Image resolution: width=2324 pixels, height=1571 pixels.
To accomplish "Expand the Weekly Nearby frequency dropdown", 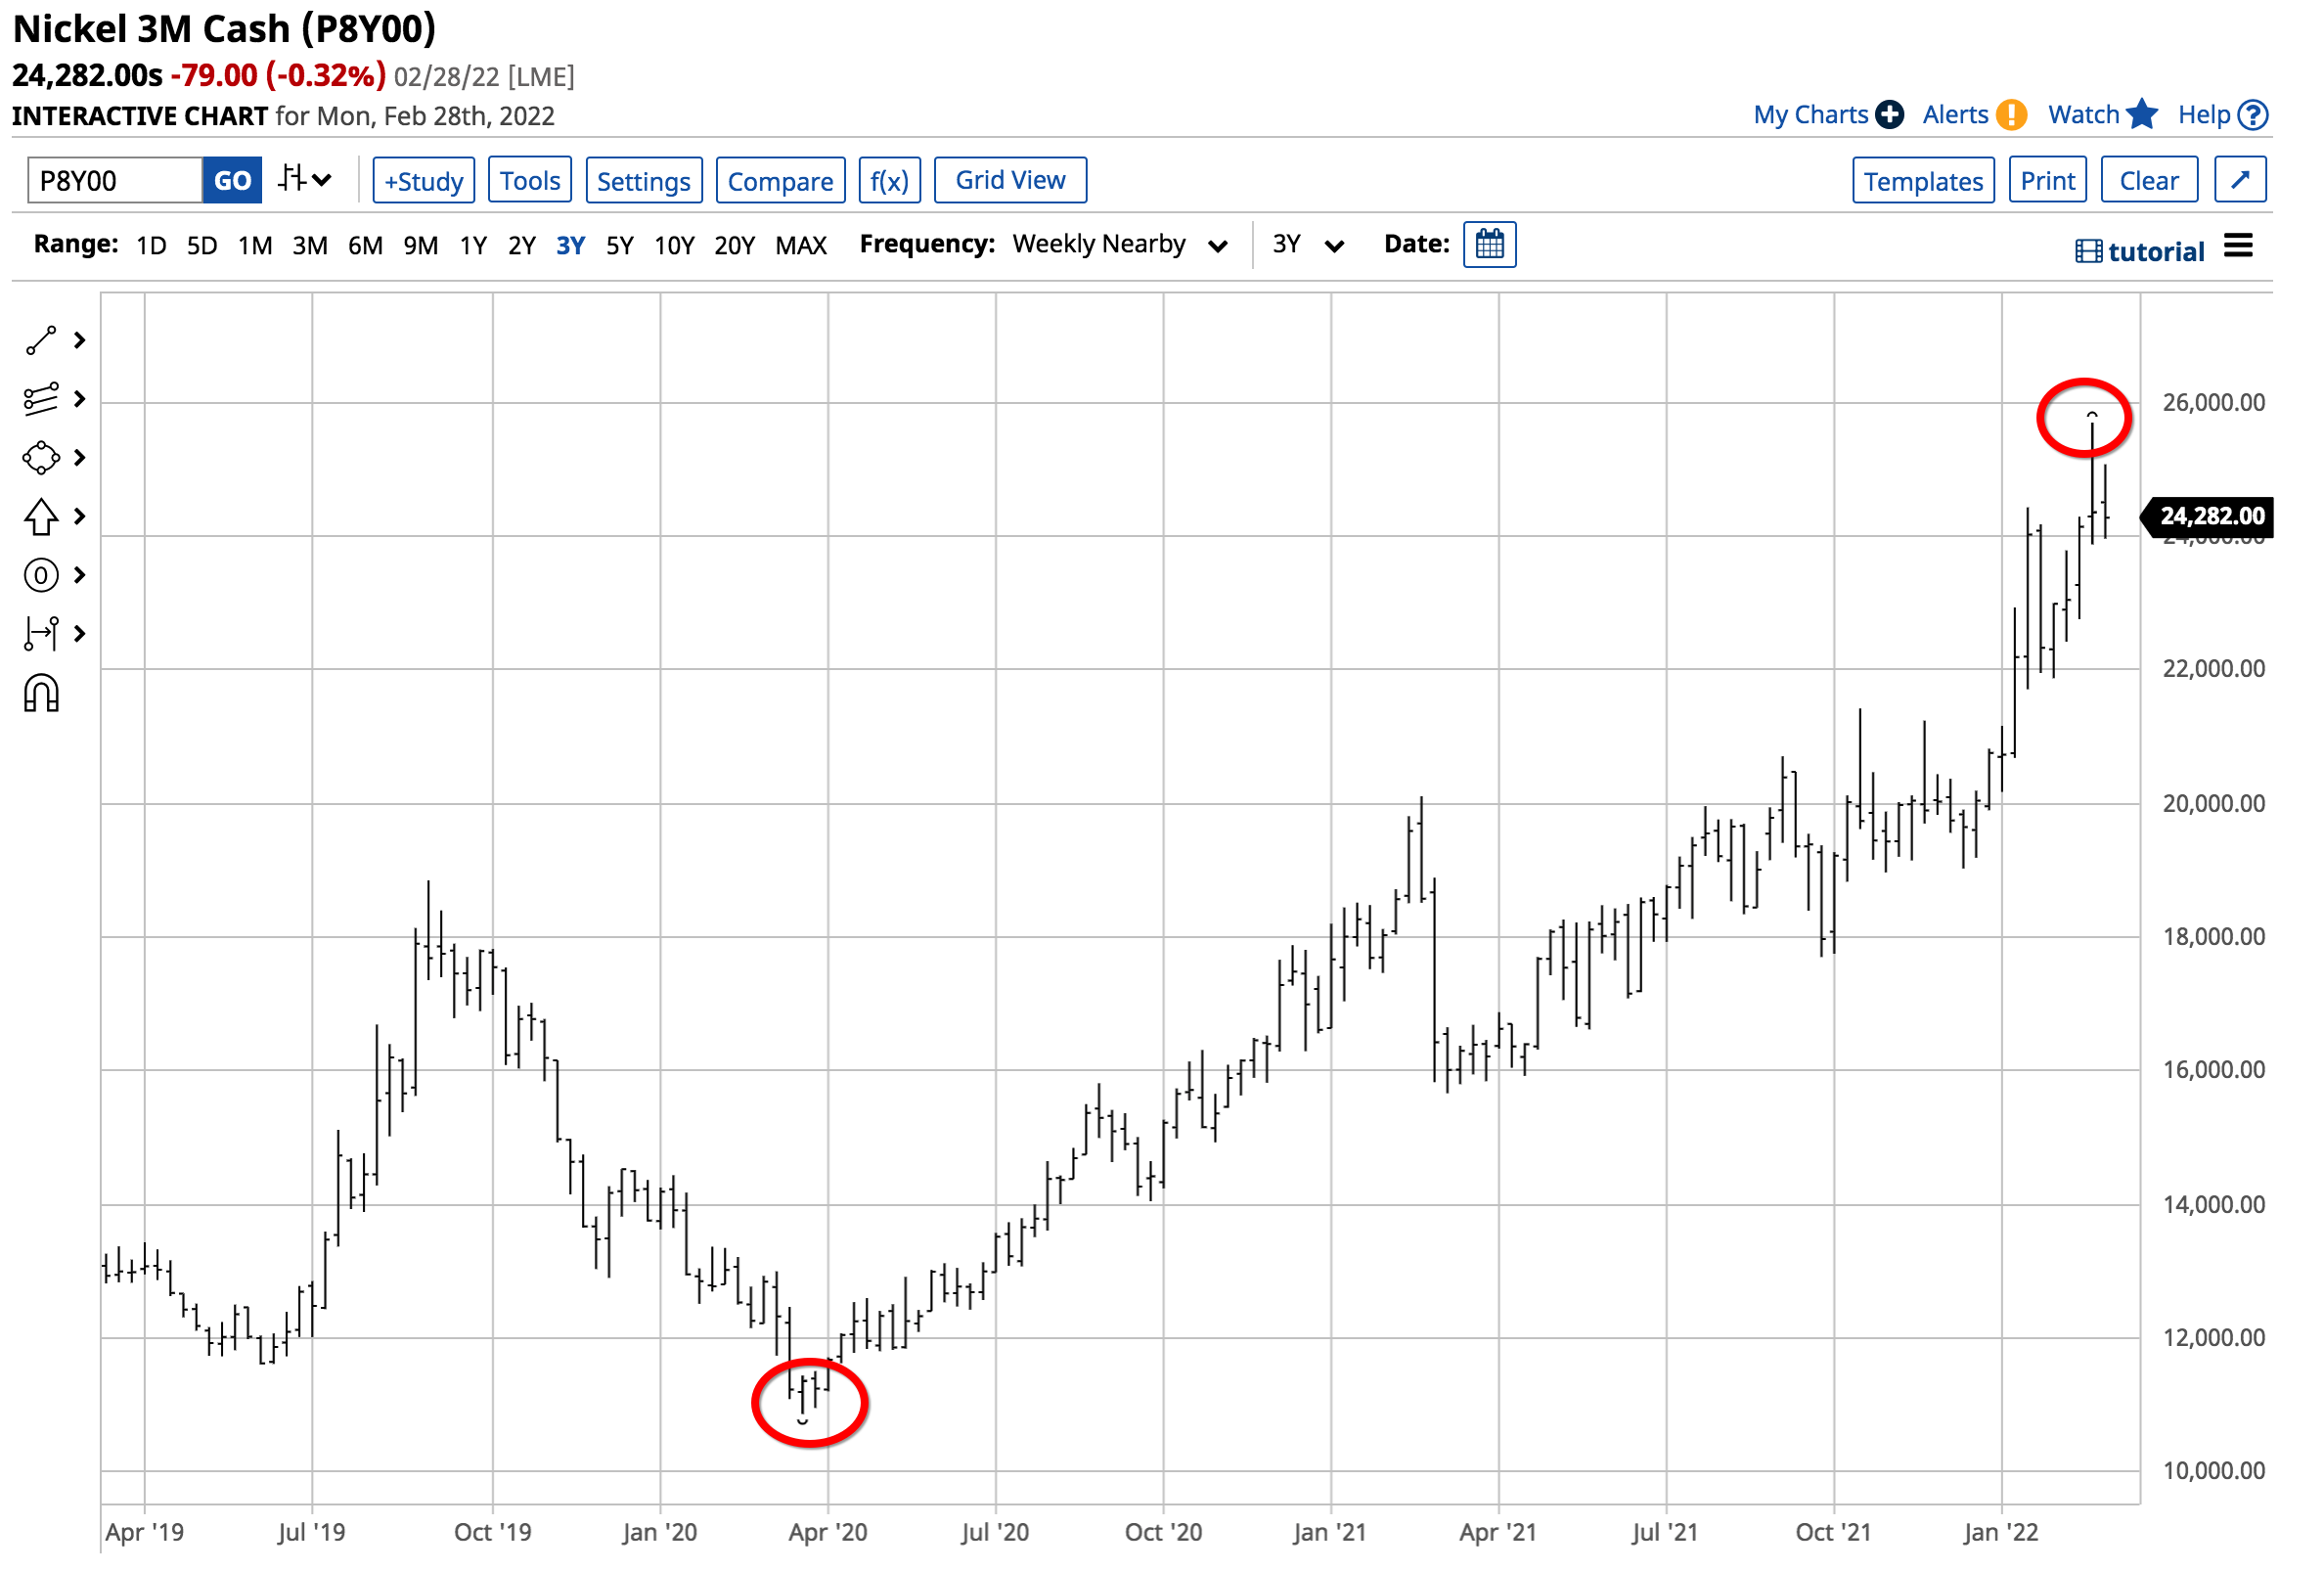I will (x=1122, y=246).
